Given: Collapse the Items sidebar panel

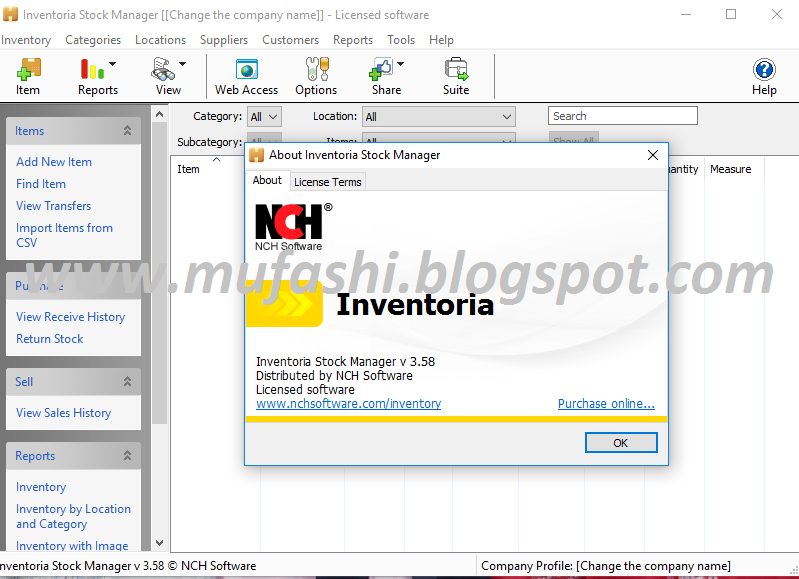Looking at the screenshot, I should pyautogui.click(x=127, y=130).
